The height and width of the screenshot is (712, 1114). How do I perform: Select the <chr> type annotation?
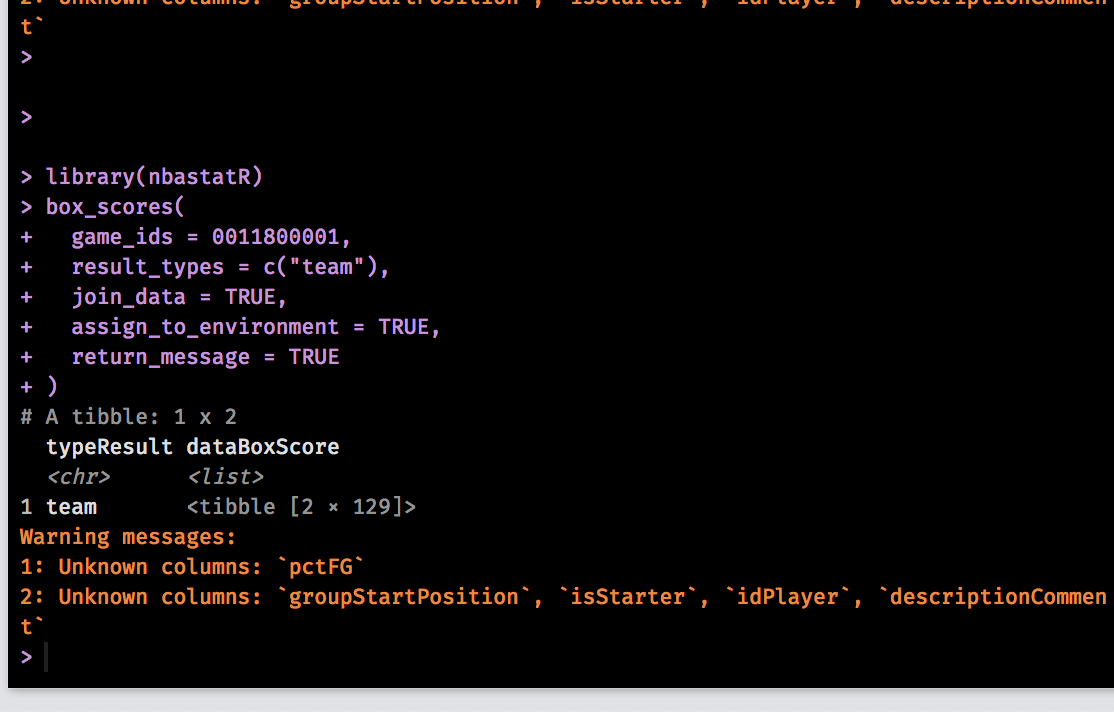(x=79, y=476)
